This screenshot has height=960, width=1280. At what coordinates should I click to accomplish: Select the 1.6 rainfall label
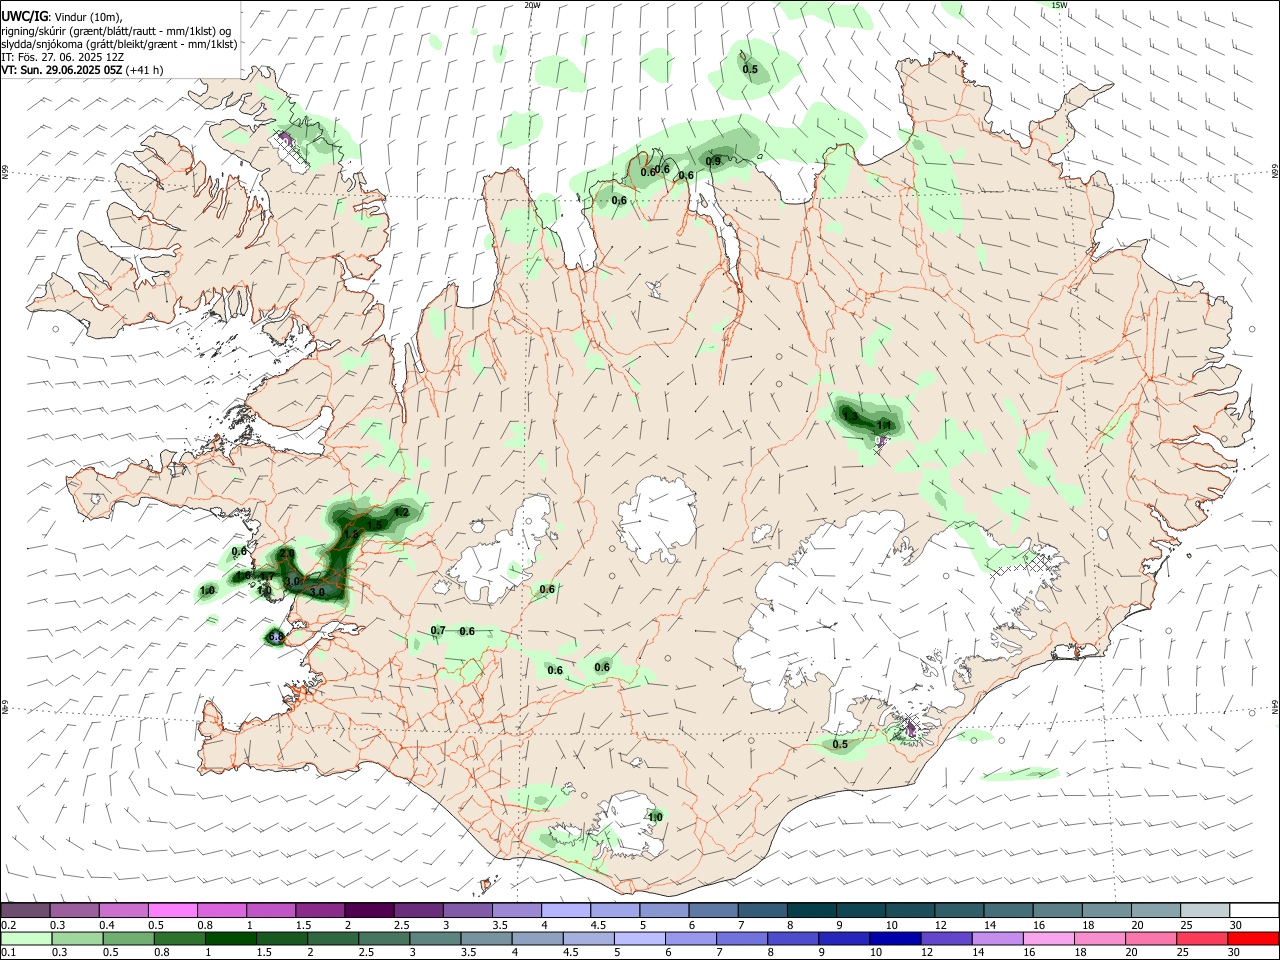[243, 575]
